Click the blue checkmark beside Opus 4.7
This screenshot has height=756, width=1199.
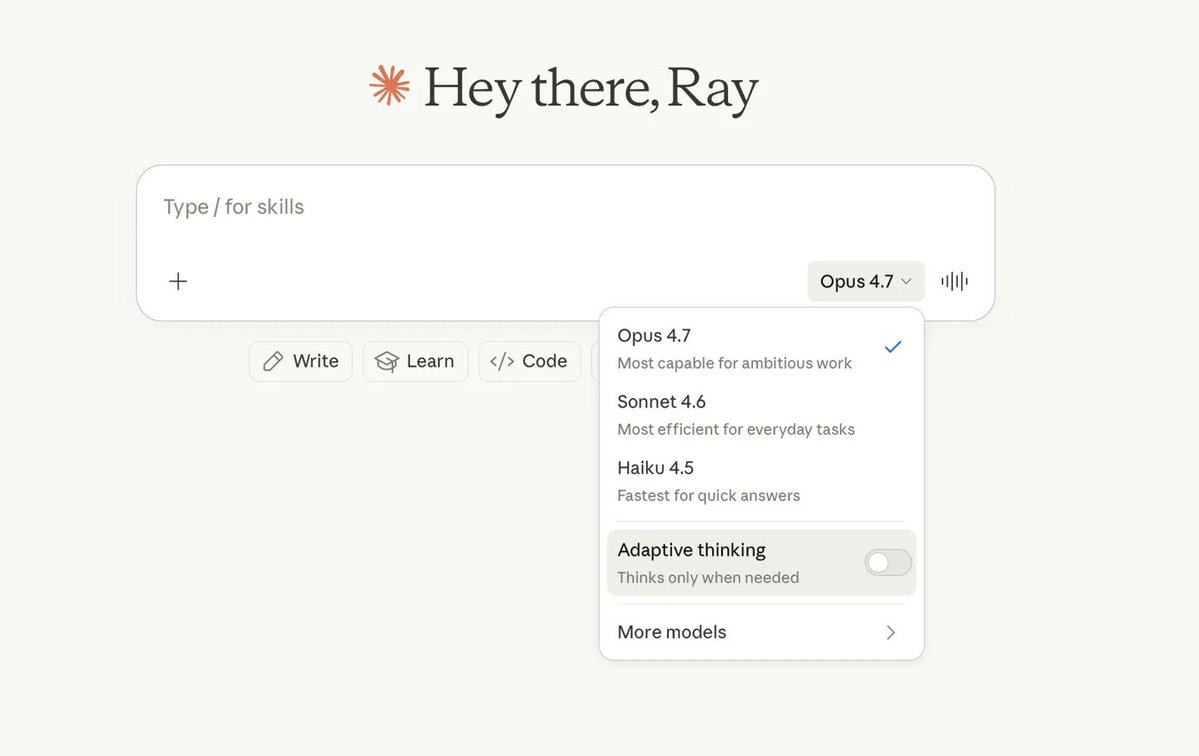tap(892, 347)
